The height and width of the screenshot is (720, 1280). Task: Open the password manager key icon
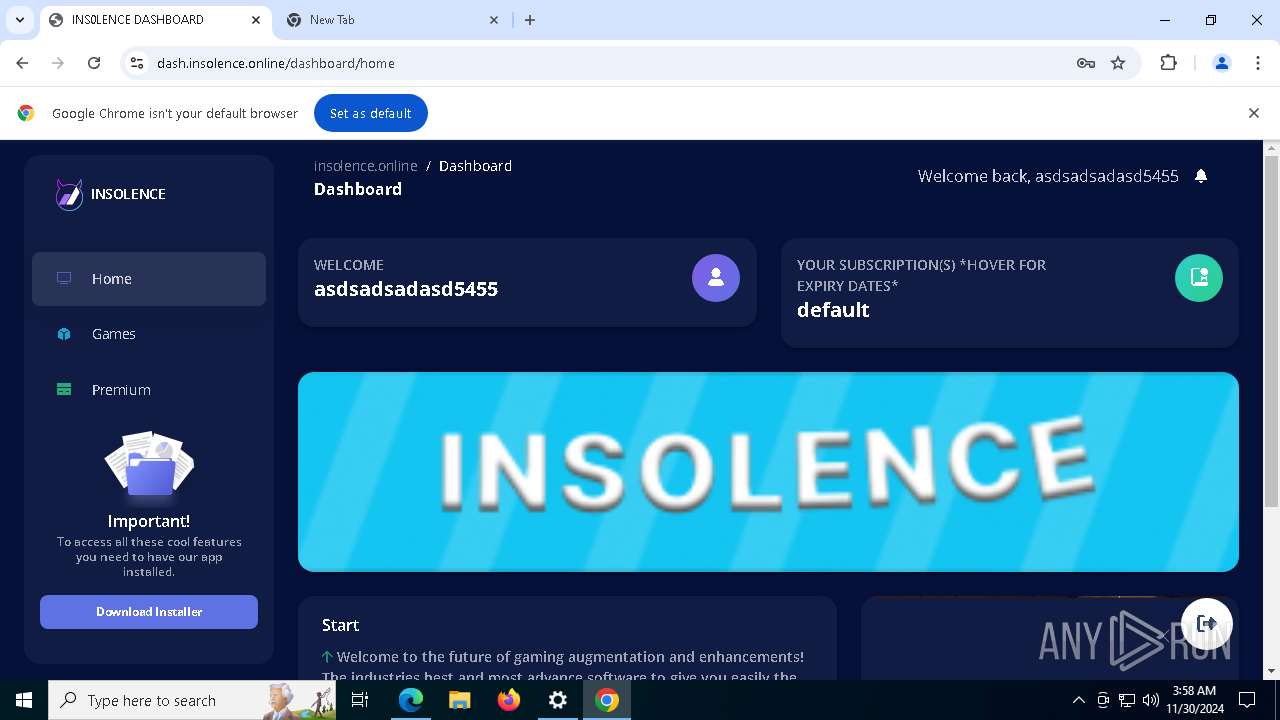(1086, 63)
